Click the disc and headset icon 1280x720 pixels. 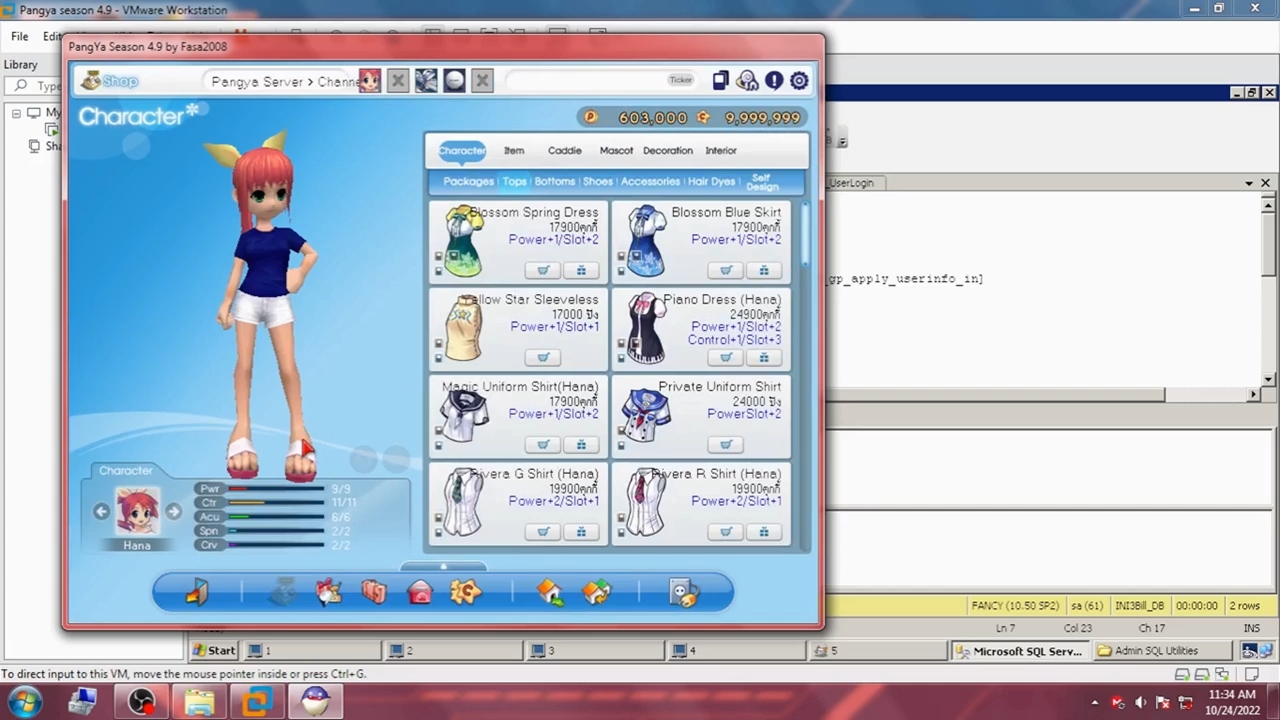tap(747, 81)
